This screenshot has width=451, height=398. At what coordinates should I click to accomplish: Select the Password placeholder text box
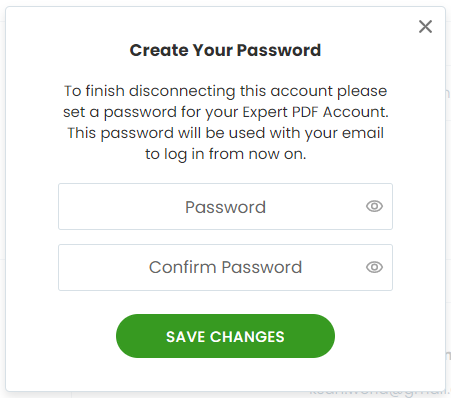[x=225, y=206]
